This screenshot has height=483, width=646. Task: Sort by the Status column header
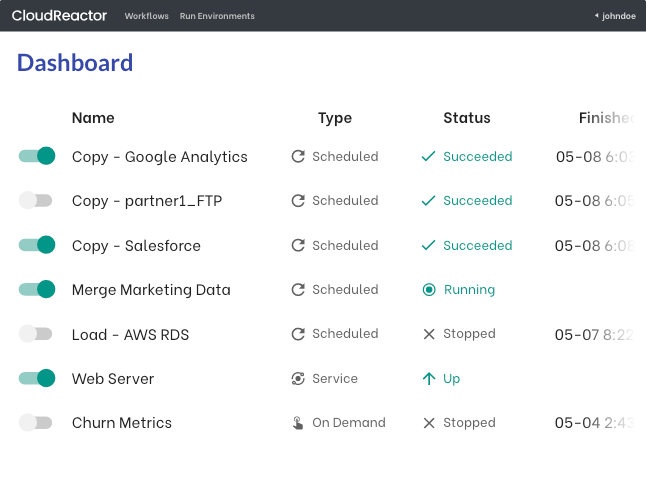point(467,118)
